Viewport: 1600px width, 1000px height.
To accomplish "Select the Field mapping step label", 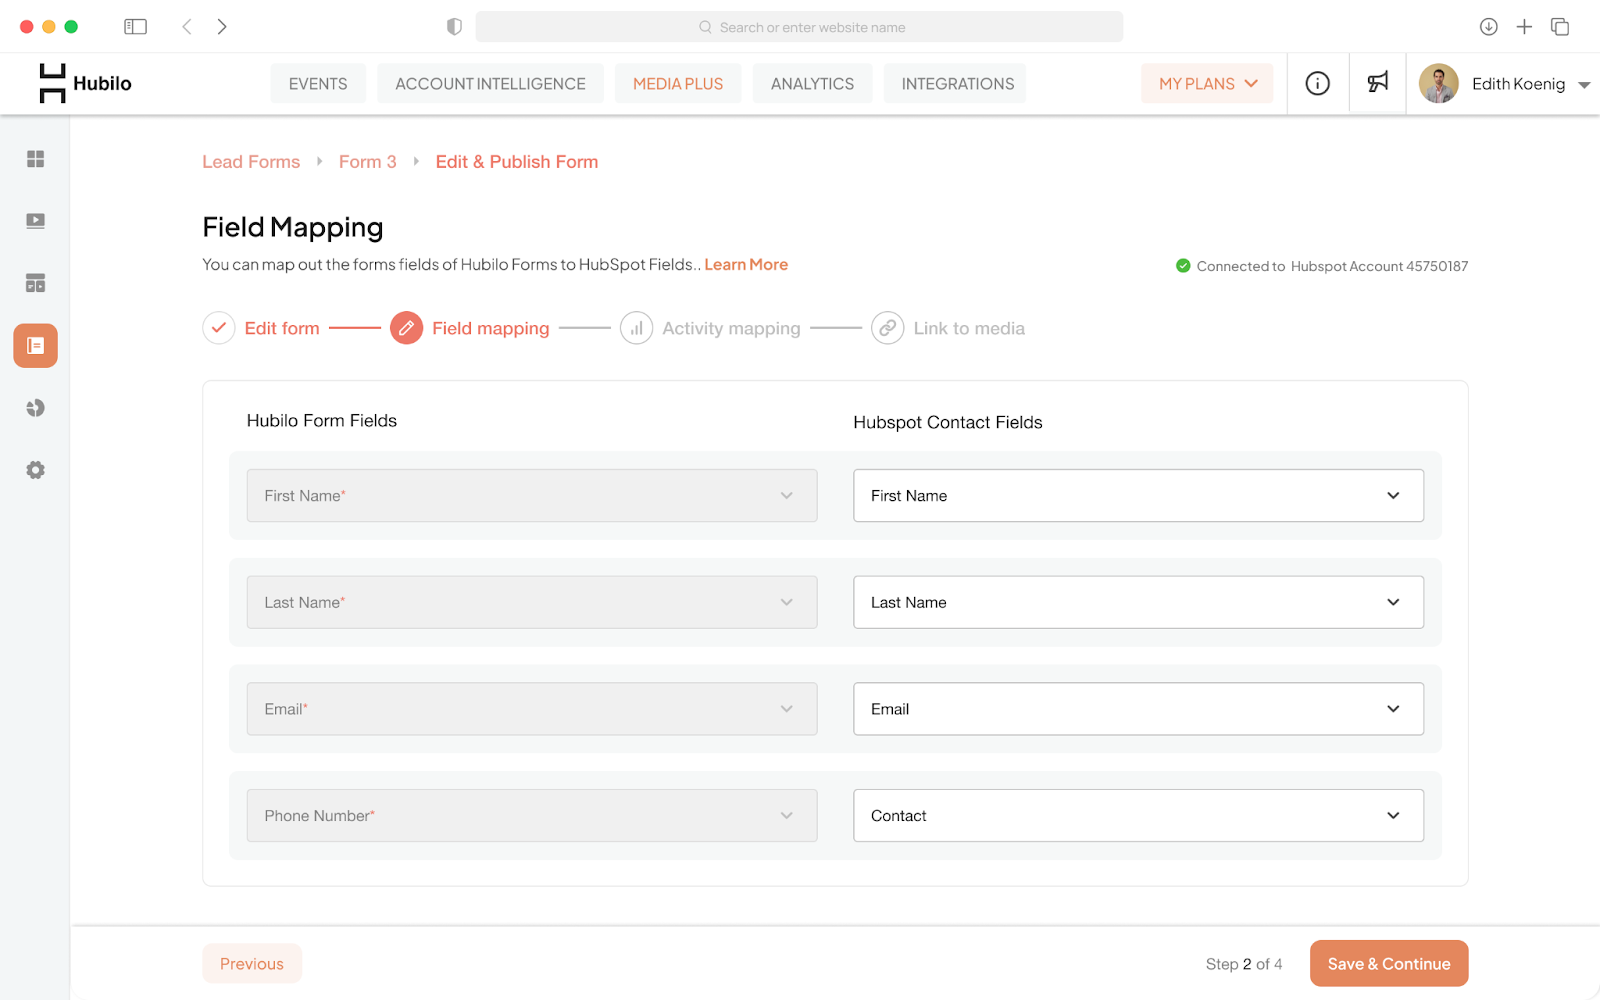I will (491, 328).
